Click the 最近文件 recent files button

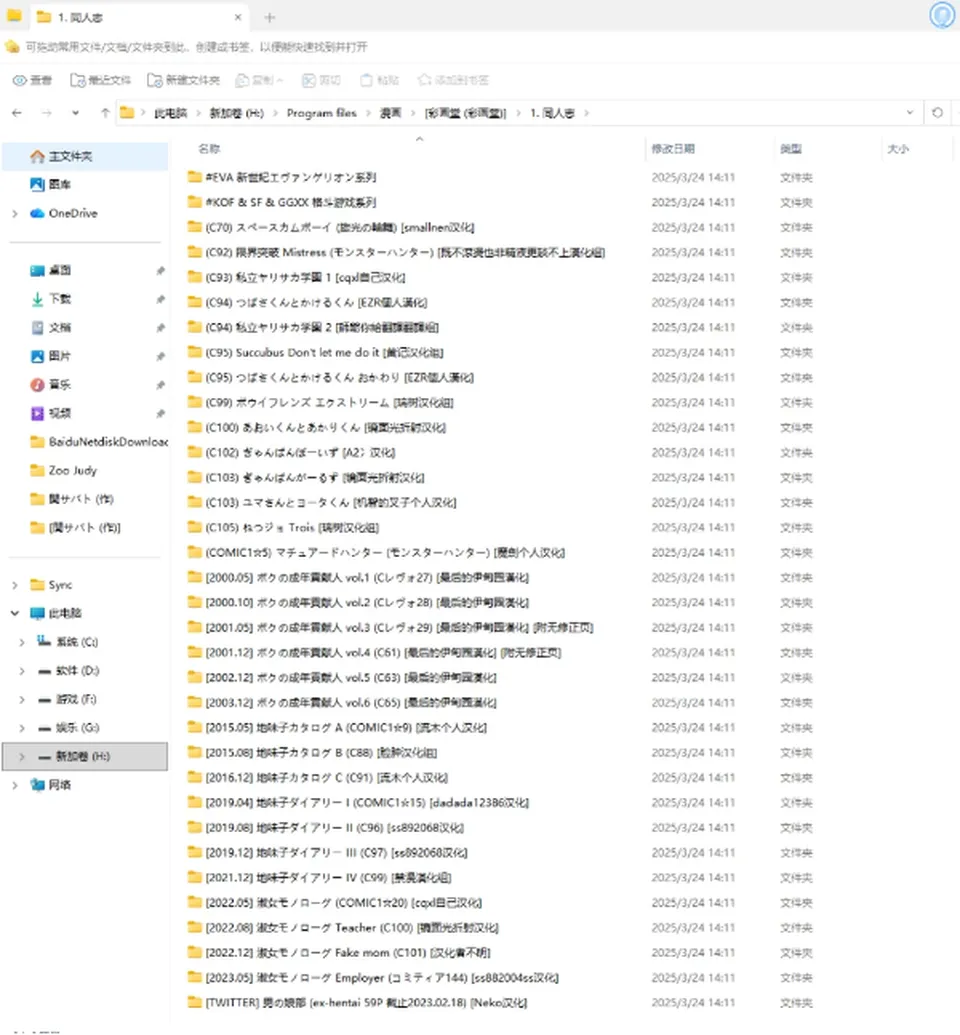(100, 81)
